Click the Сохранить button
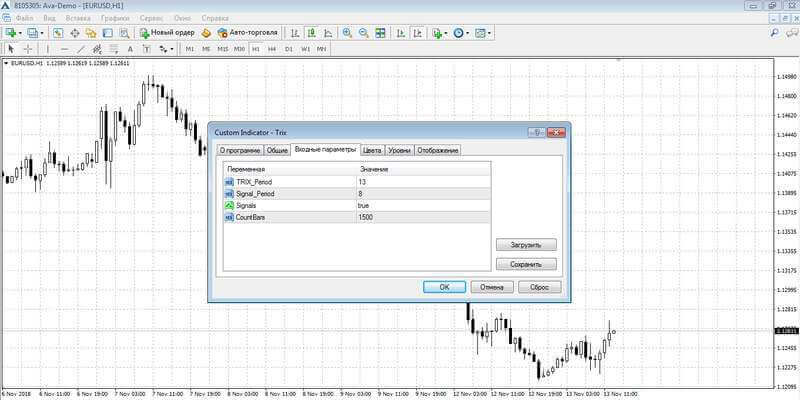 click(x=526, y=264)
